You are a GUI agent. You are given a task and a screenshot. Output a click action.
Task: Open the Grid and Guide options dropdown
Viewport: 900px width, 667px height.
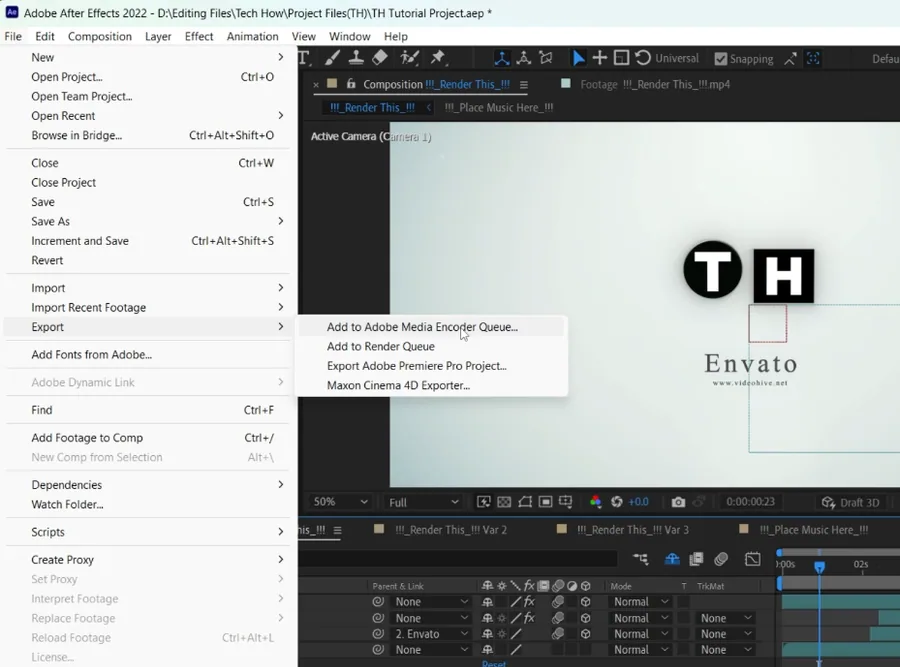[x=566, y=502]
